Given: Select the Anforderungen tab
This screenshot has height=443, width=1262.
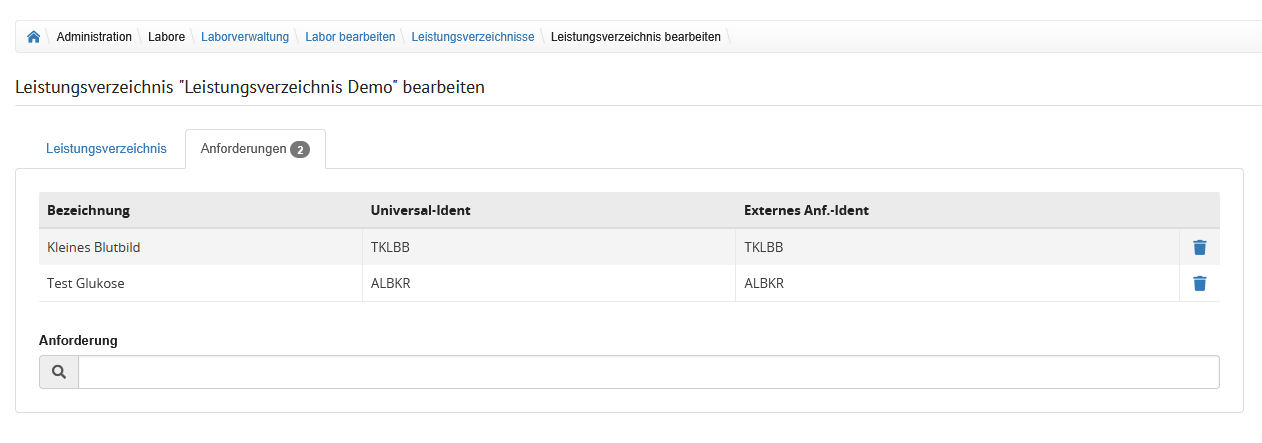Looking at the screenshot, I should 244,149.
